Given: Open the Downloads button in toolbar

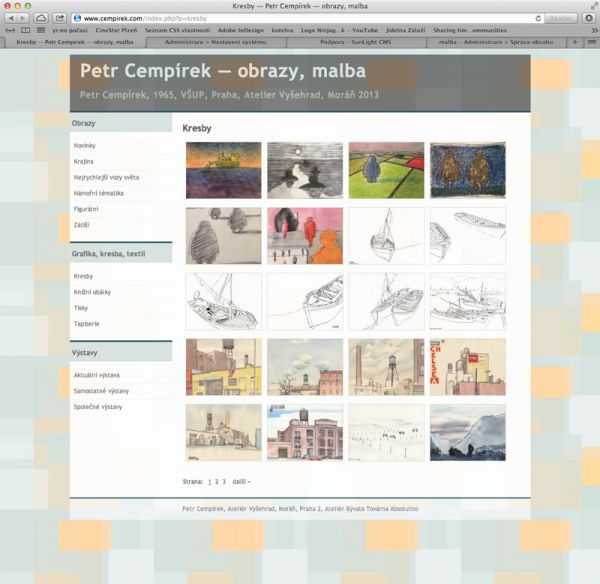Looking at the screenshot, I should coord(589,18).
